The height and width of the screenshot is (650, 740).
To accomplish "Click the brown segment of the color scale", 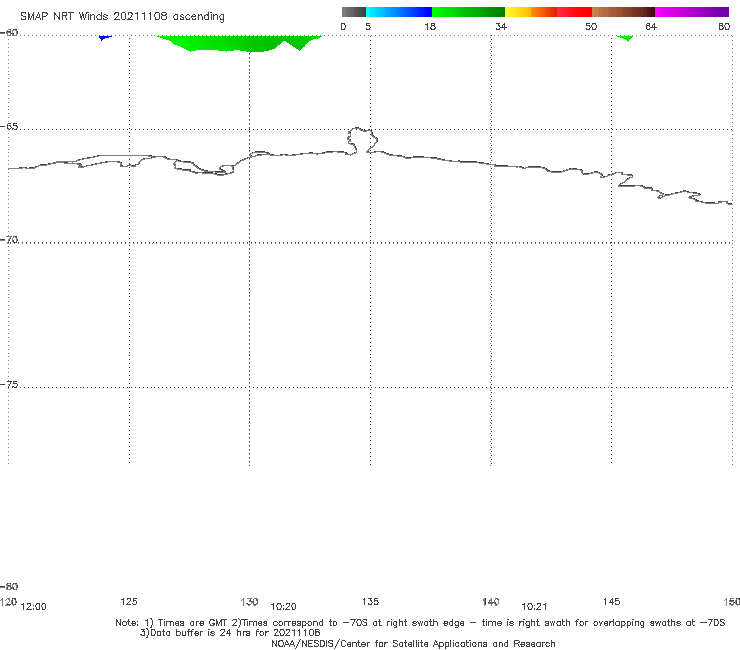I will (623, 12).
